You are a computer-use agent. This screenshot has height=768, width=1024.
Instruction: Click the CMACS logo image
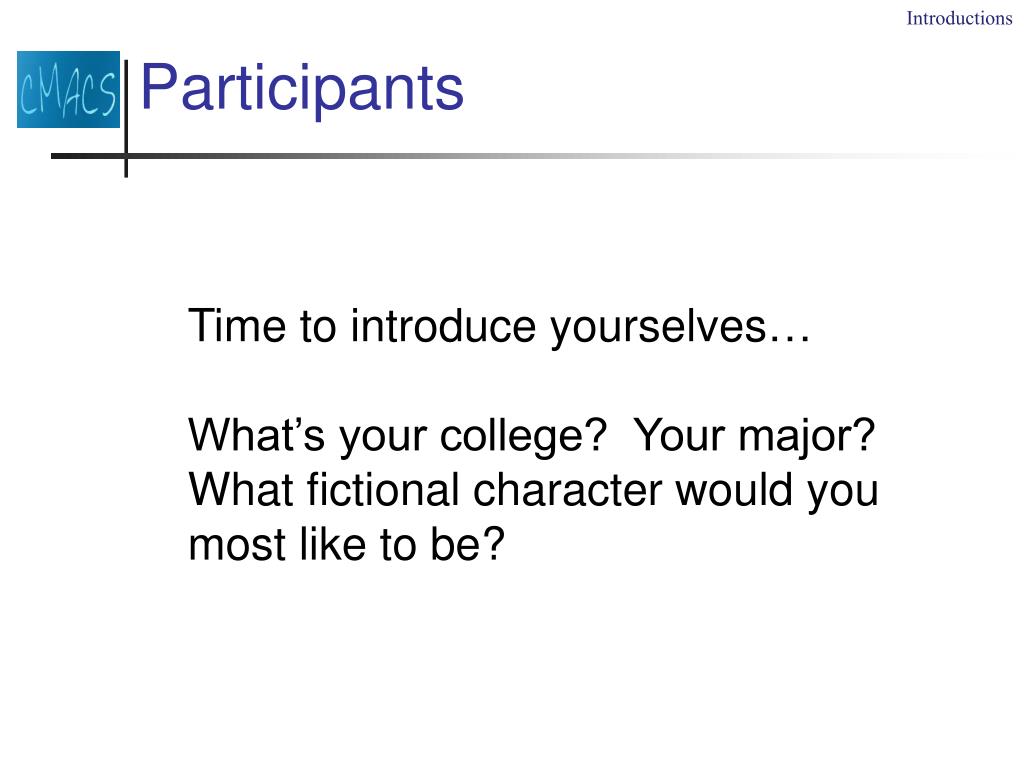69,89
